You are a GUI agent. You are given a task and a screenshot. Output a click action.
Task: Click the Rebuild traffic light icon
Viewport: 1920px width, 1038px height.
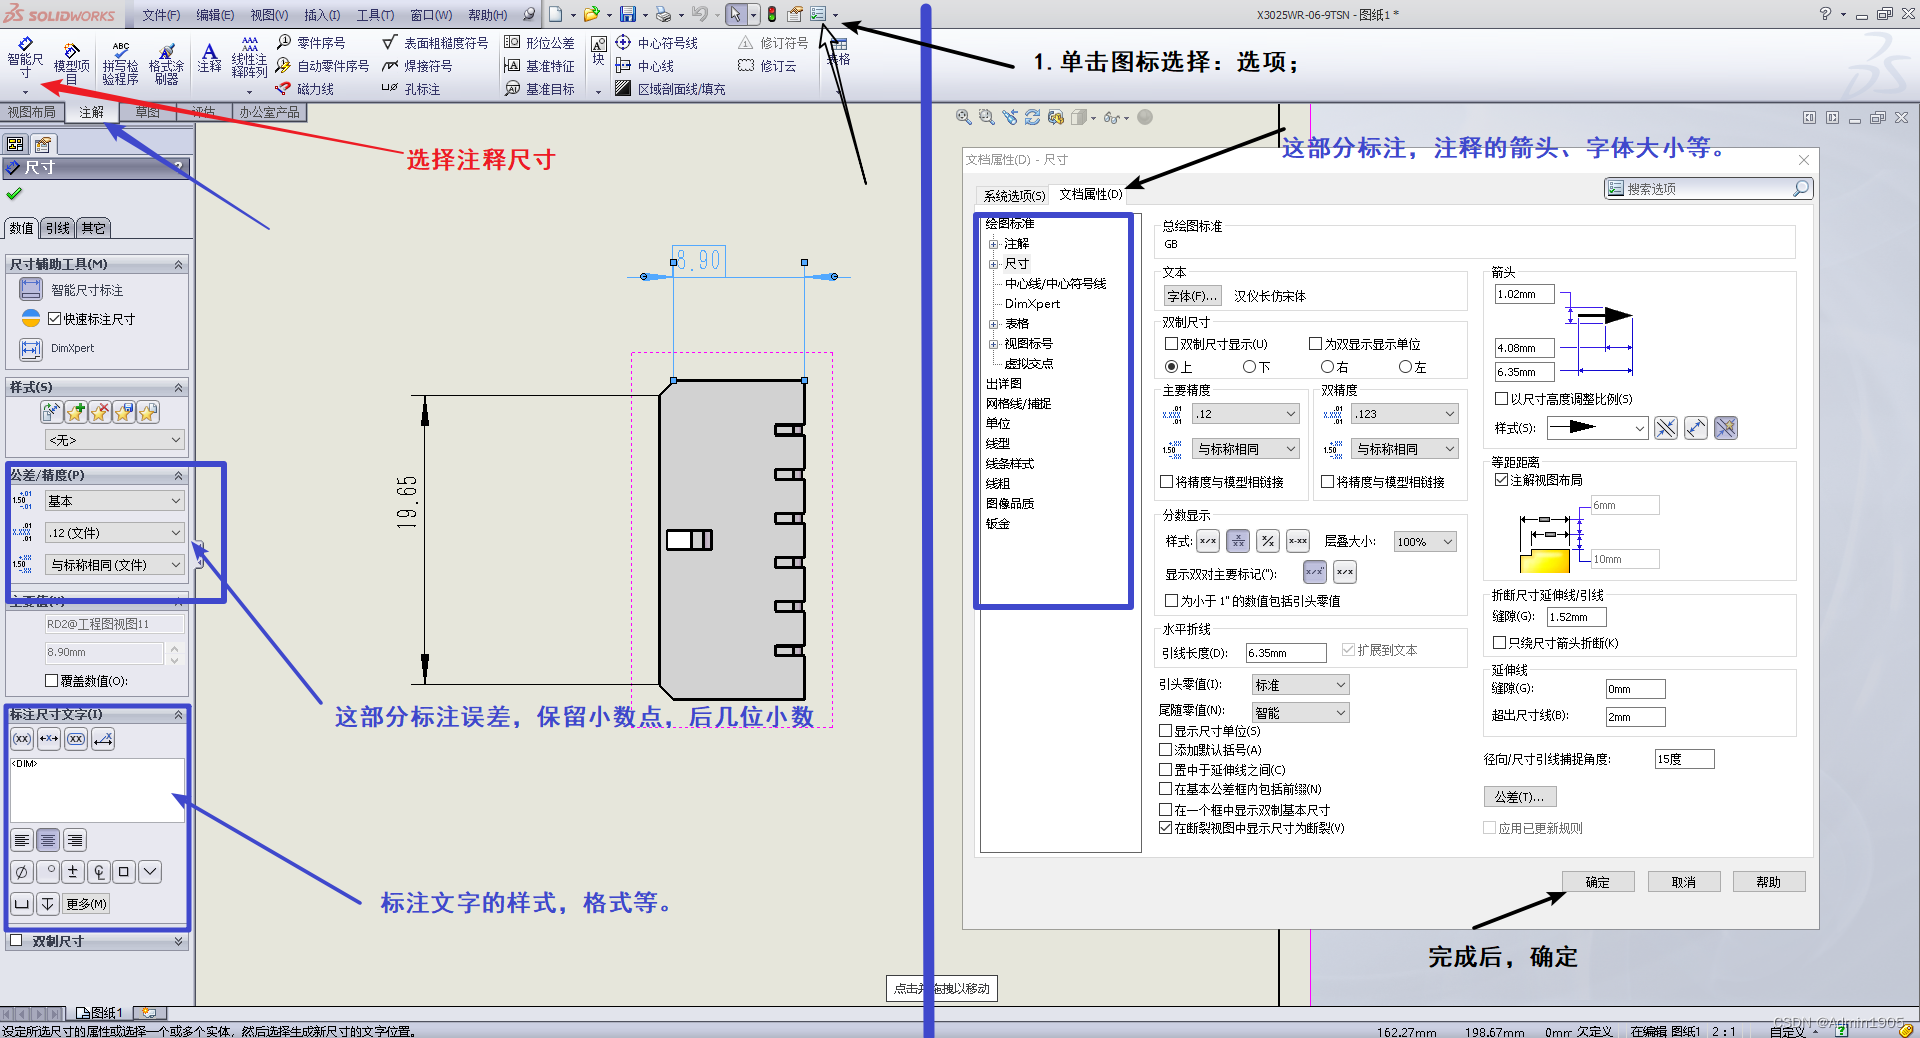tap(772, 14)
